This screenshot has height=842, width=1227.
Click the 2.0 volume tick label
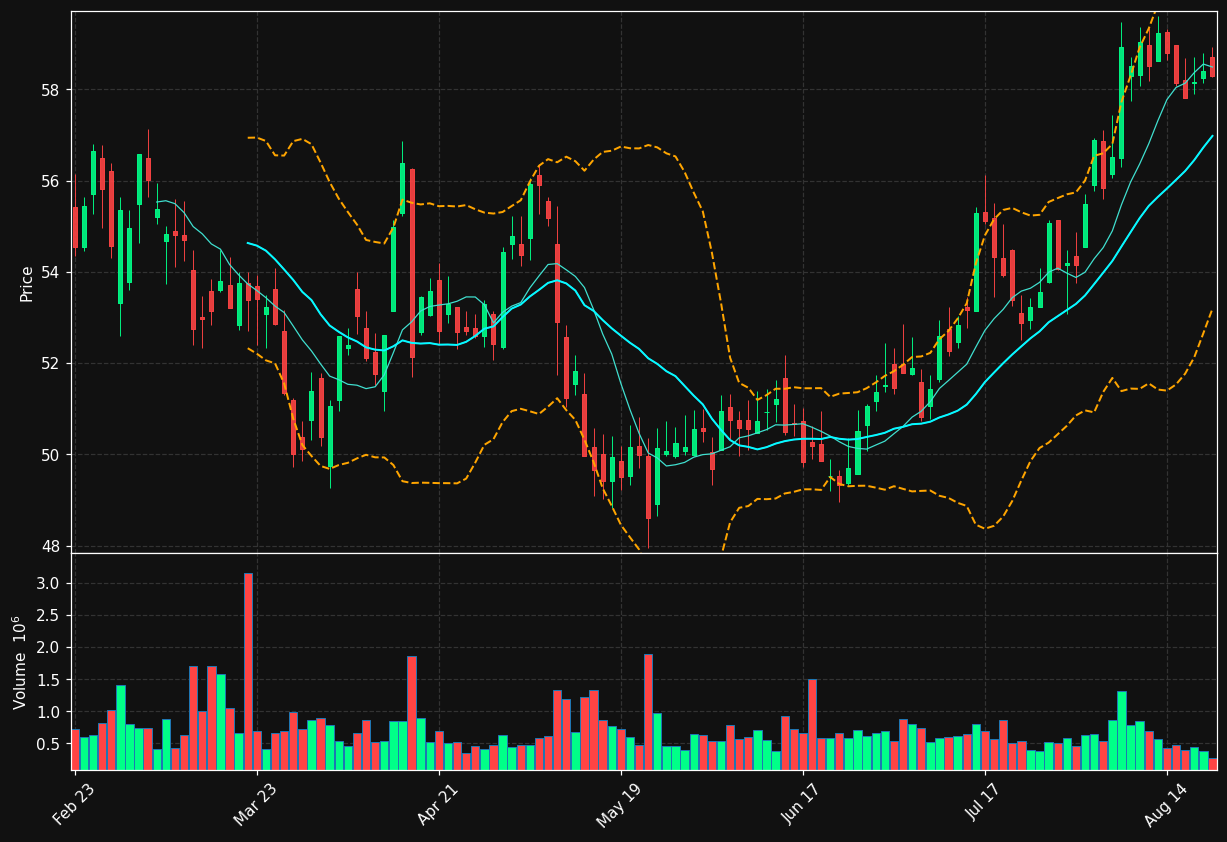(x=50, y=648)
